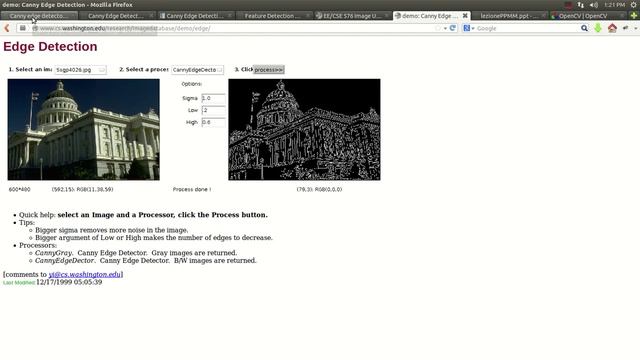This screenshot has height=360, width=640.
Task: Open the system gear menu
Action: (x=634, y=5)
